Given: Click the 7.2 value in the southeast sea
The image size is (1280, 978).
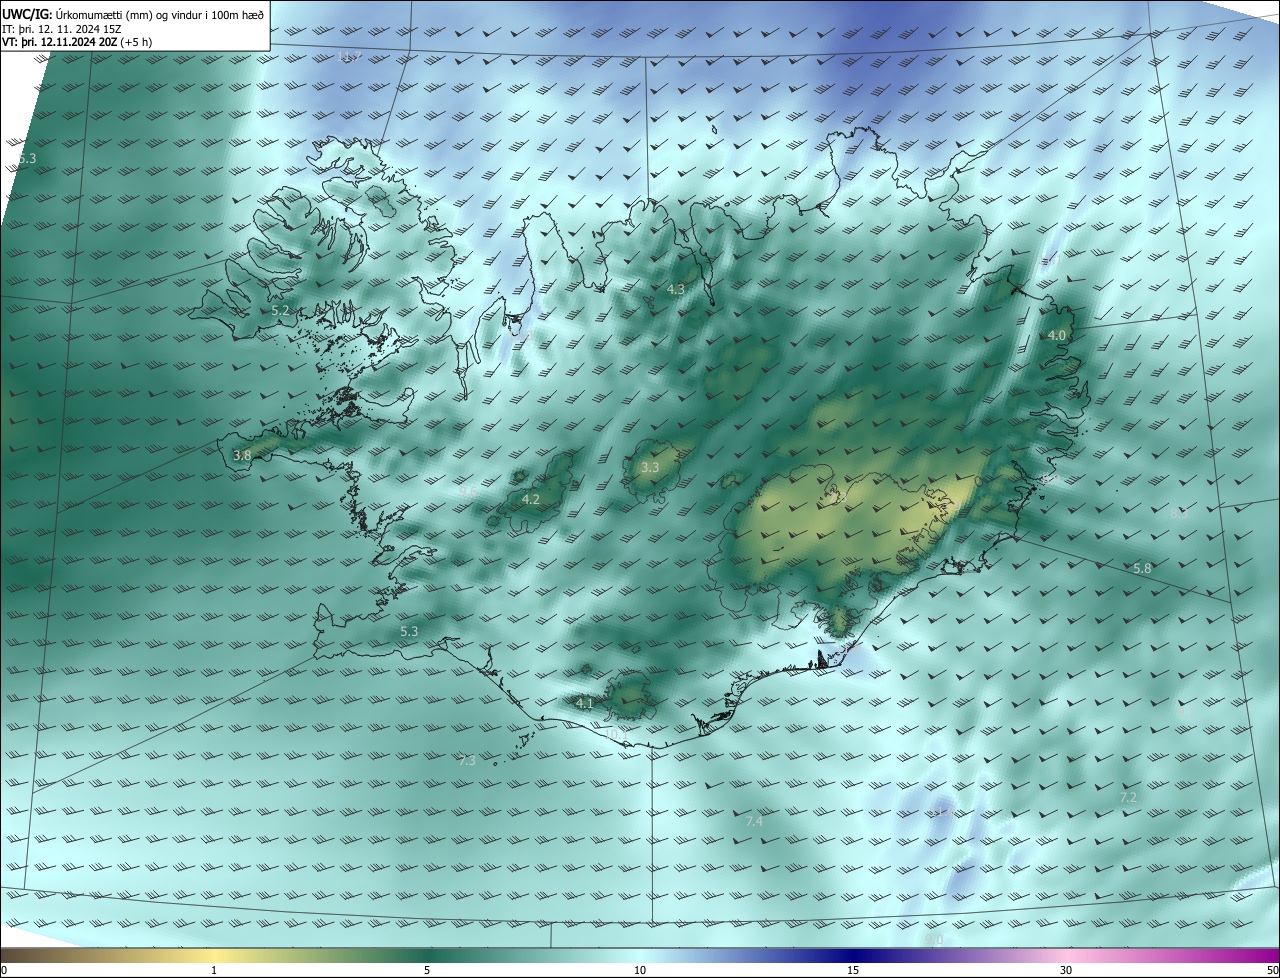Looking at the screenshot, I should click(x=1128, y=797).
